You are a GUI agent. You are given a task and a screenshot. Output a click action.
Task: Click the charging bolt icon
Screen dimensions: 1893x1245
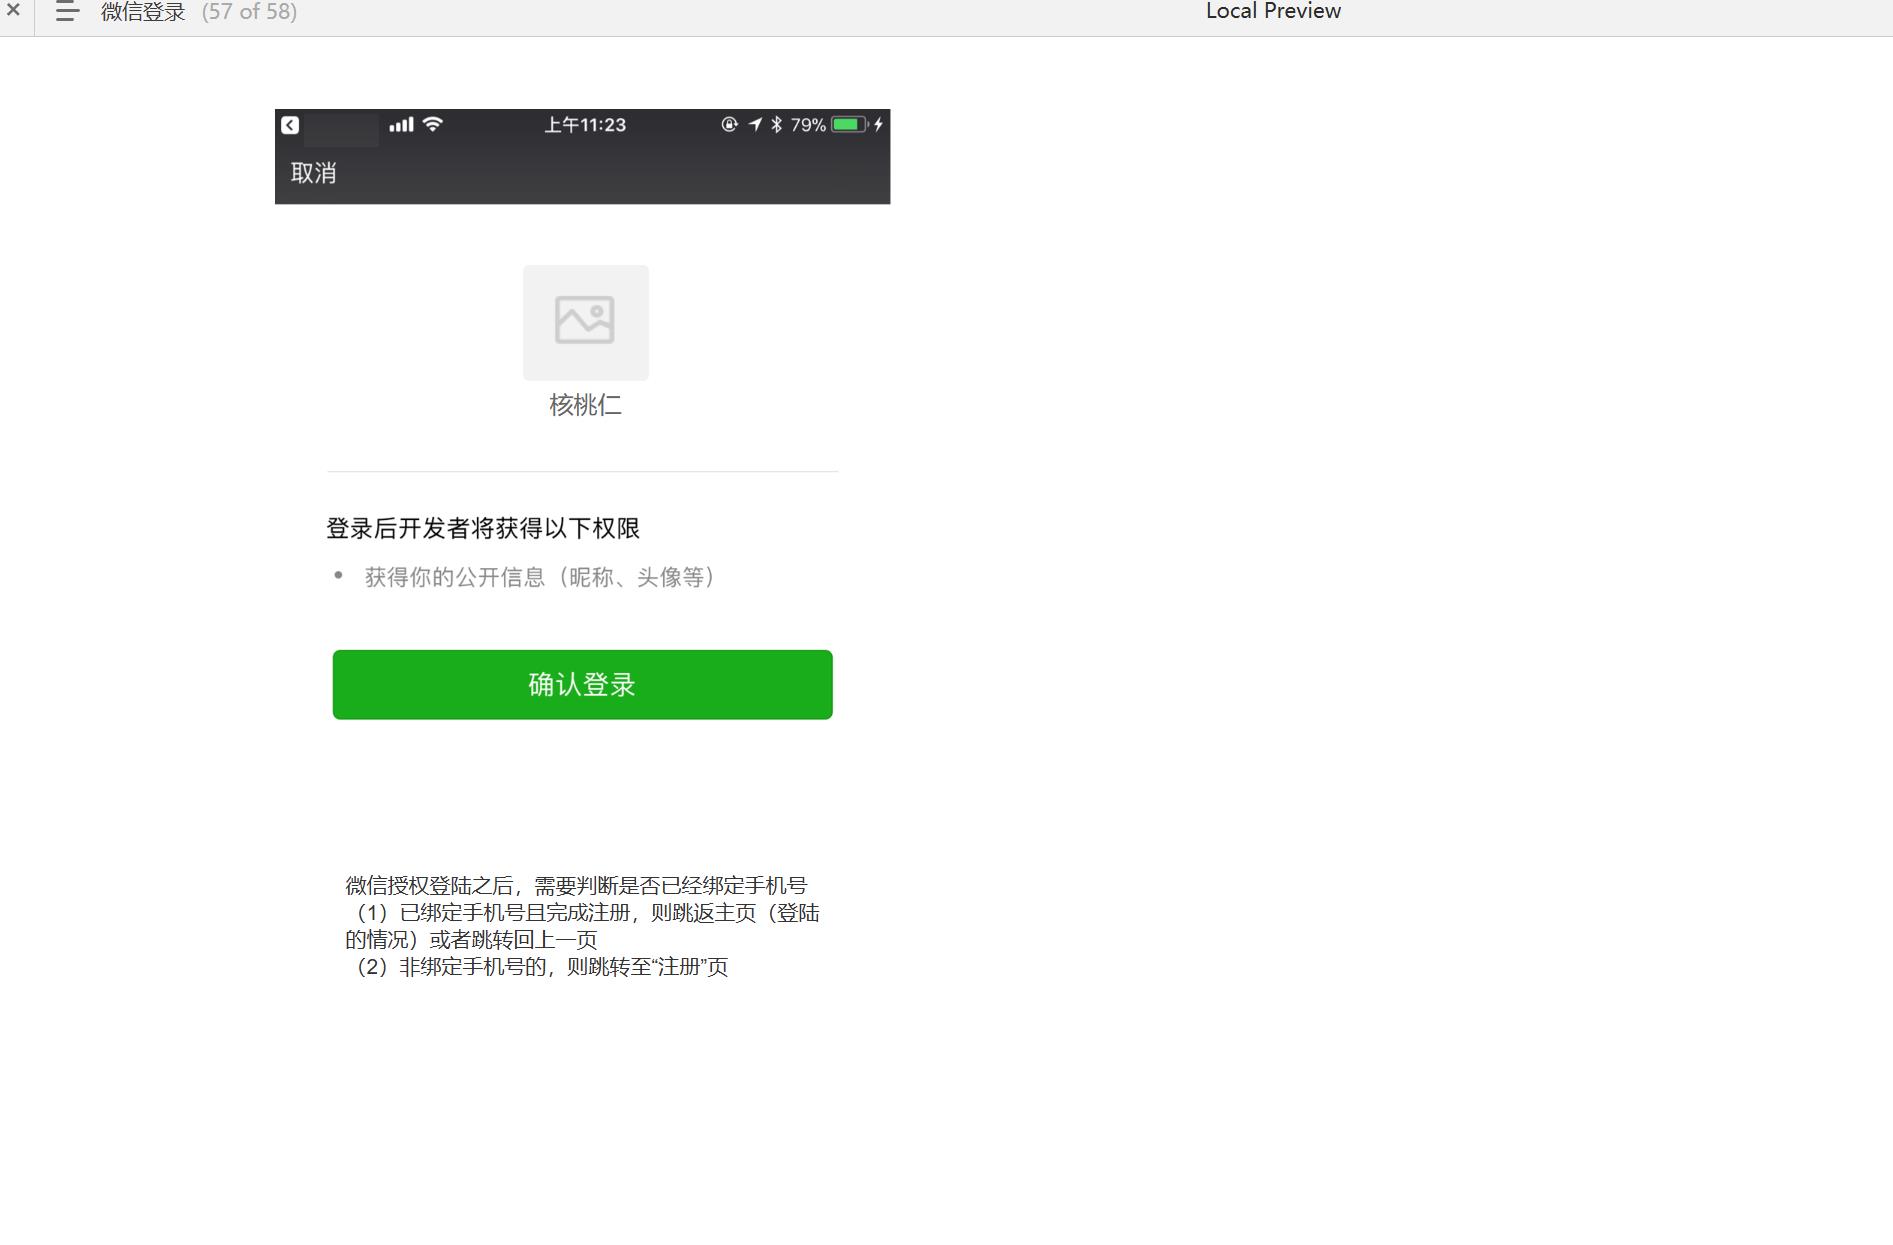click(x=878, y=124)
